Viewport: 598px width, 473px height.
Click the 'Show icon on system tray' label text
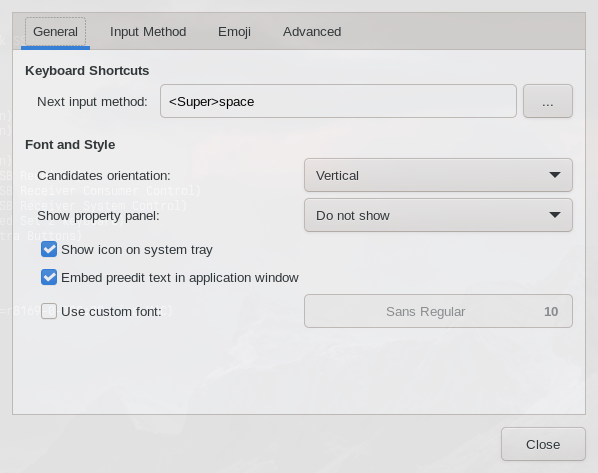tap(137, 250)
